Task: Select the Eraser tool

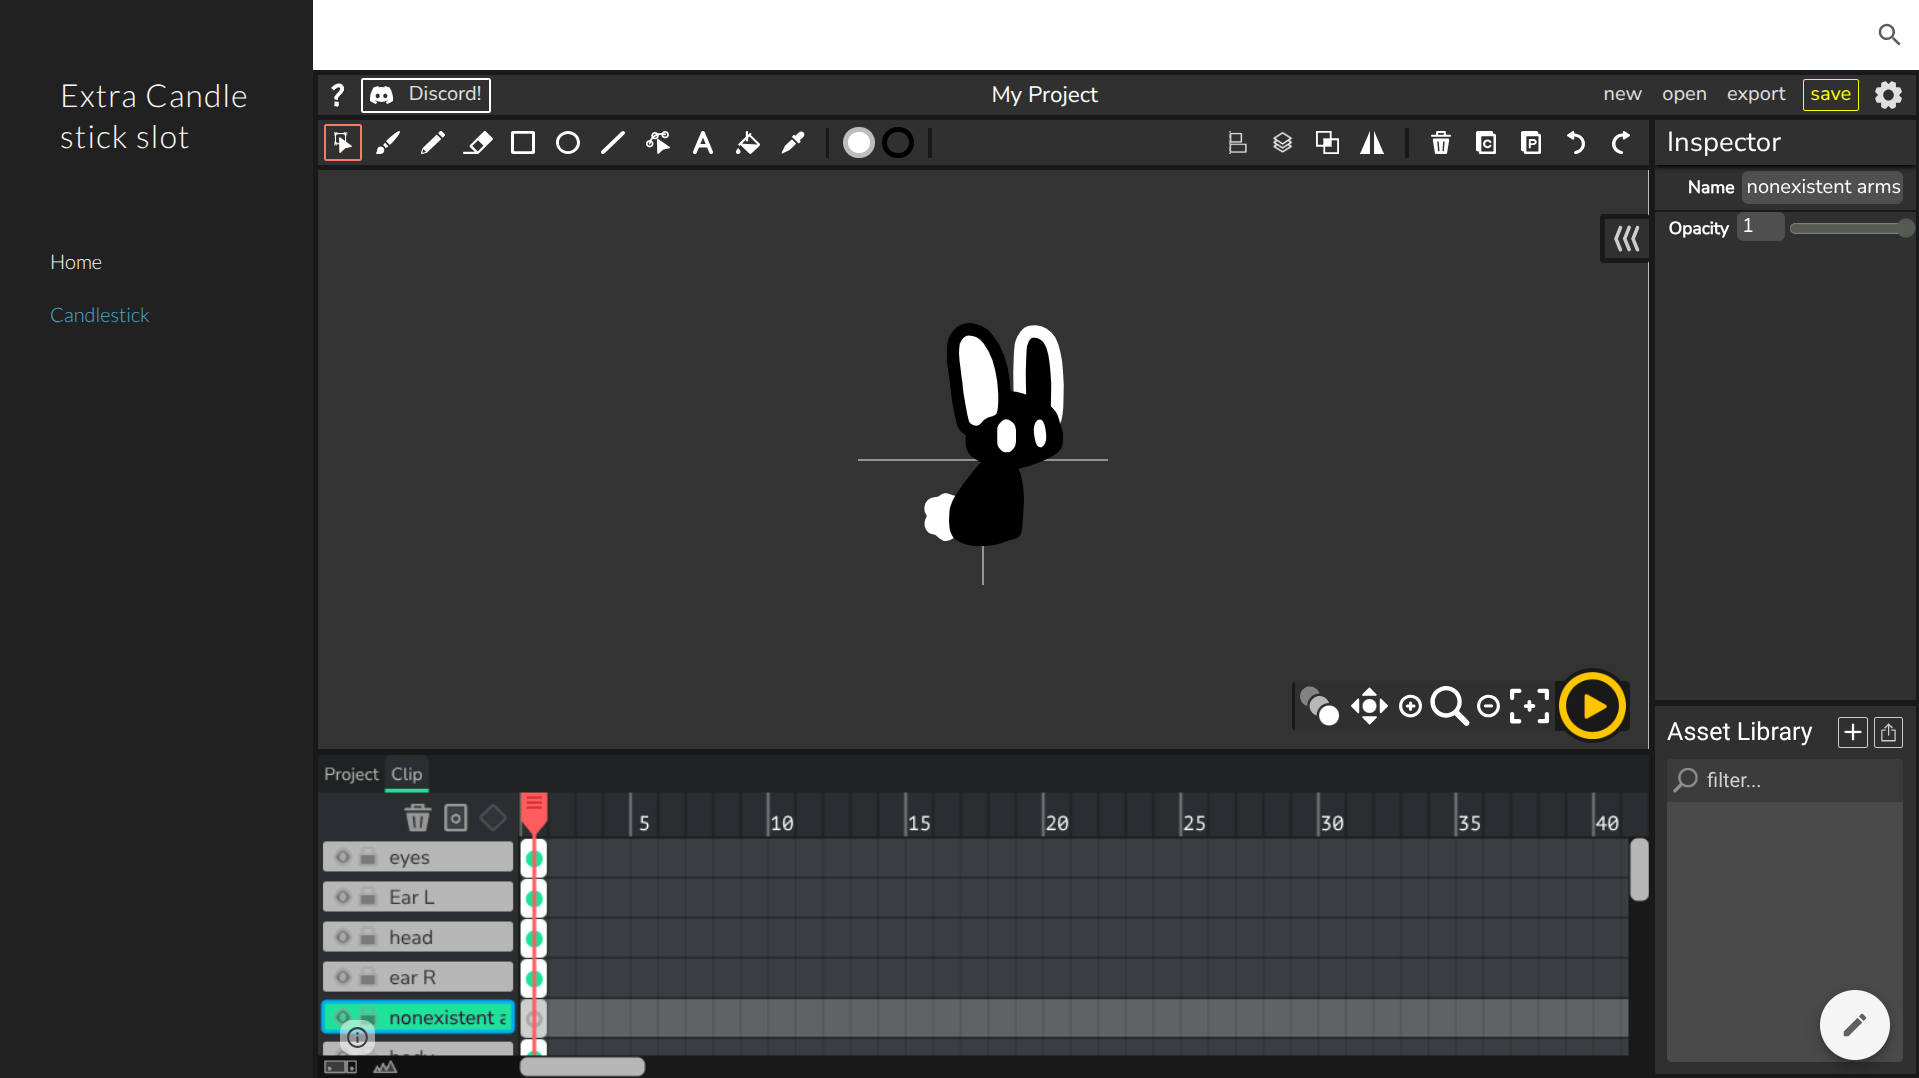Action: [x=478, y=143]
